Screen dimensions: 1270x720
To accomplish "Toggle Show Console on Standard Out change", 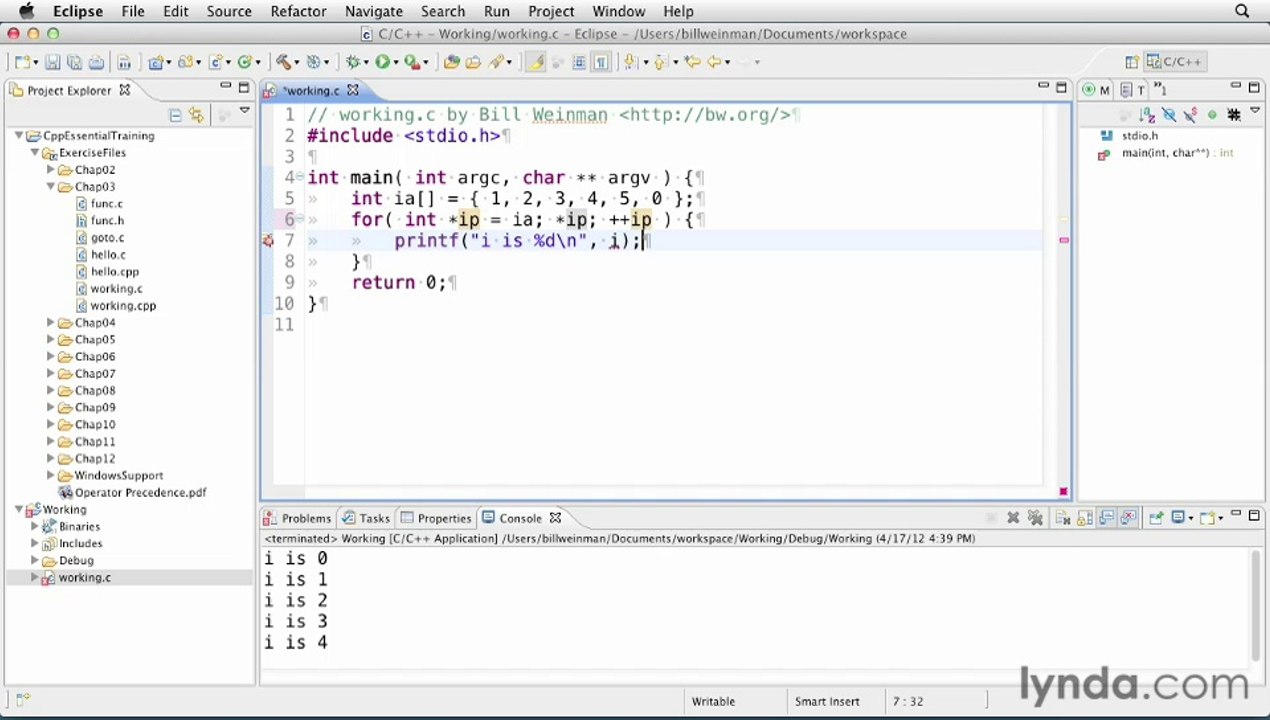I will pos(1107,518).
